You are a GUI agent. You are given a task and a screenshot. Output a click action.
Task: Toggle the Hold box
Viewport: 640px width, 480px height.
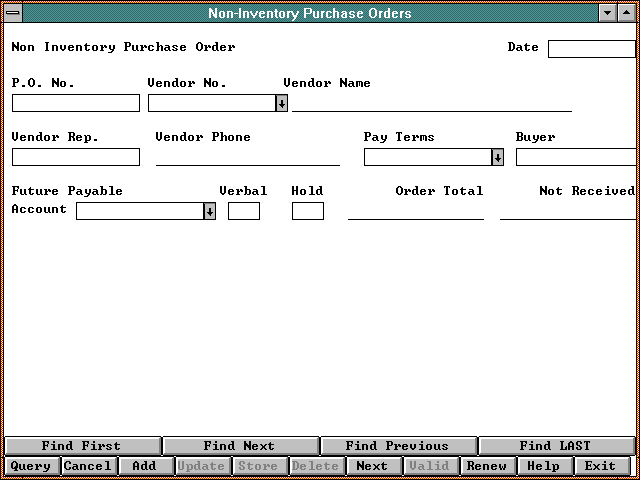tap(308, 211)
